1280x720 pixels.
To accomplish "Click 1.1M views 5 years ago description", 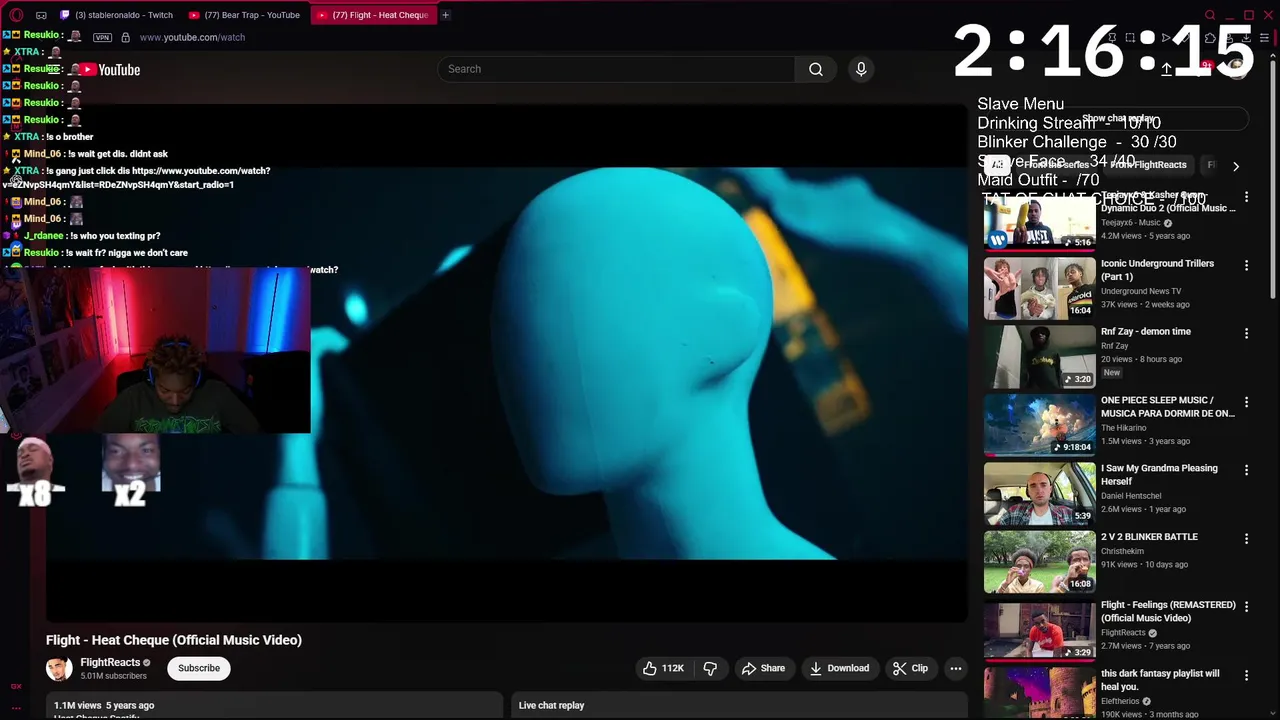I will coord(104,705).
